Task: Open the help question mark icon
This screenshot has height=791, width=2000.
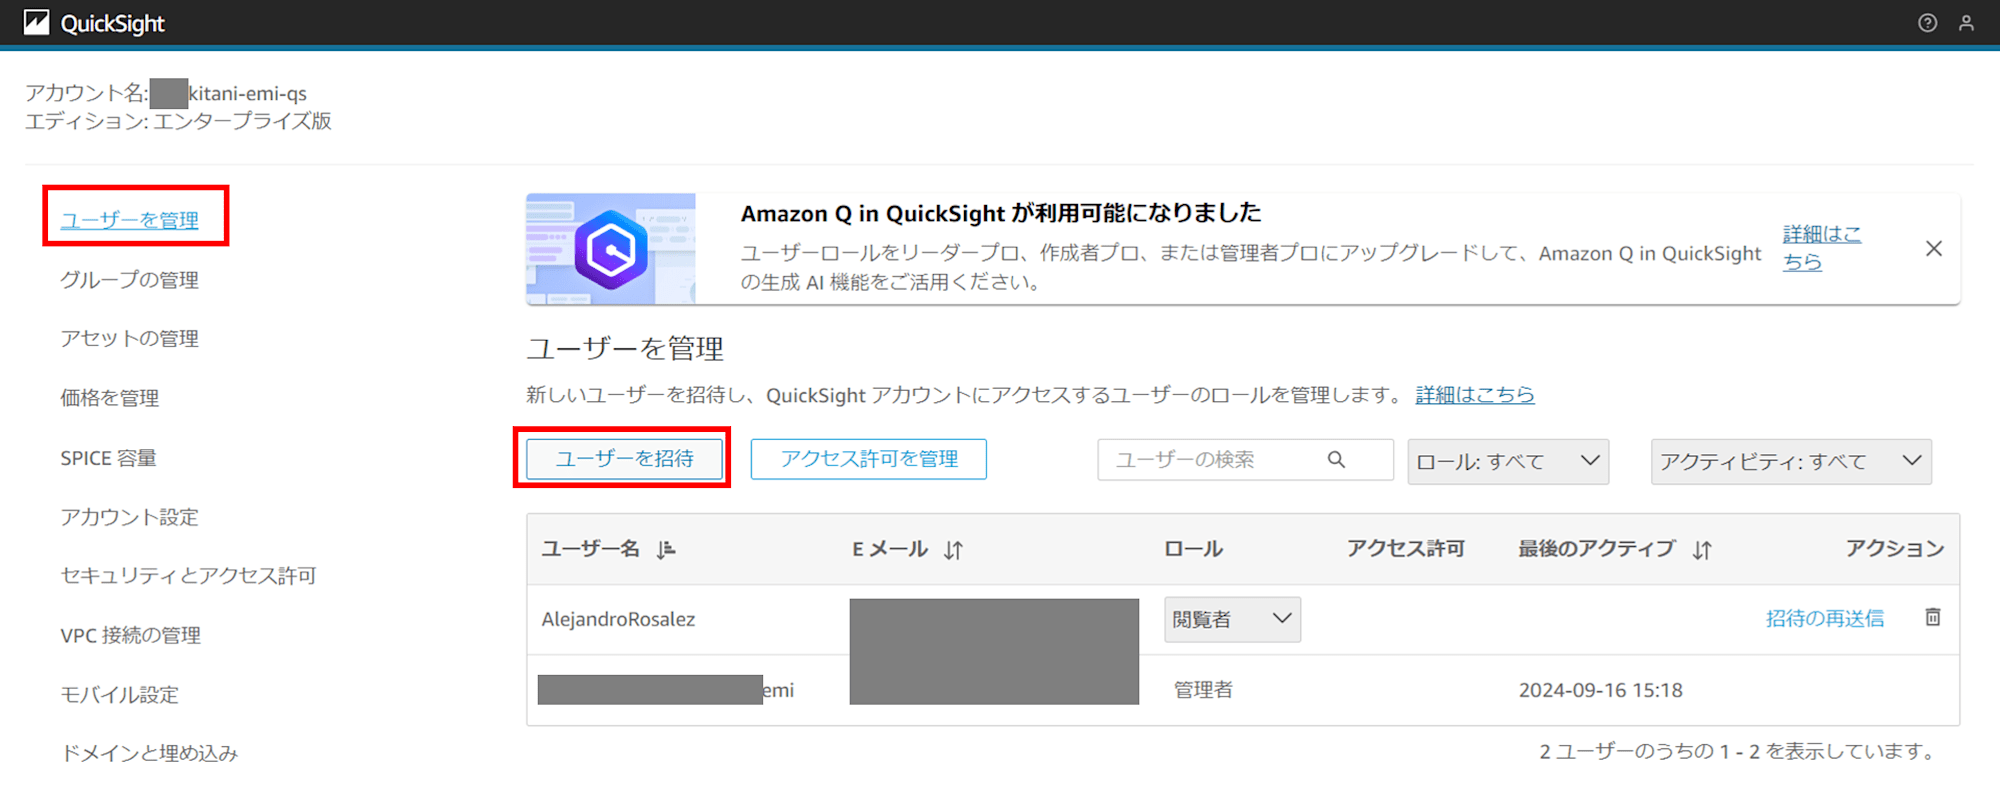Action: (x=1927, y=23)
